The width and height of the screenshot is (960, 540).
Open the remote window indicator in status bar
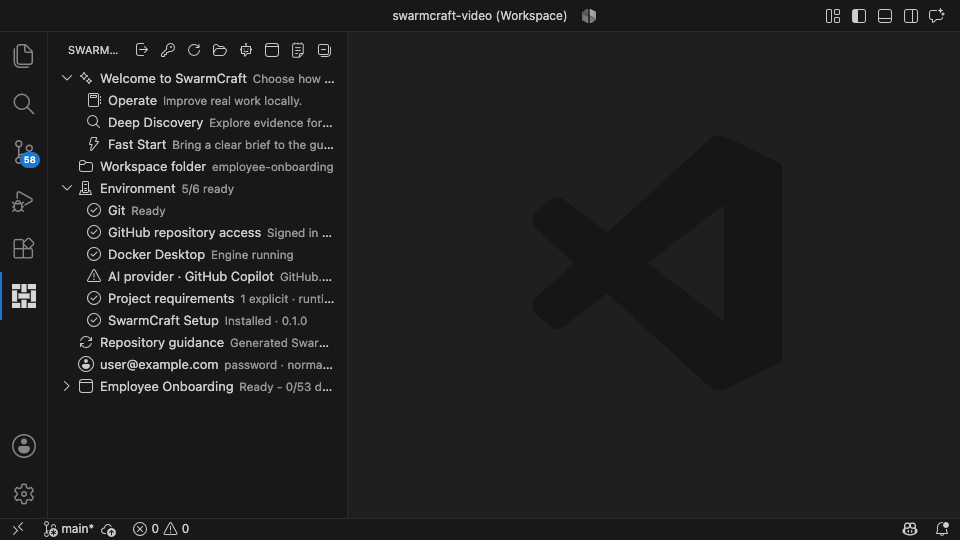18,529
